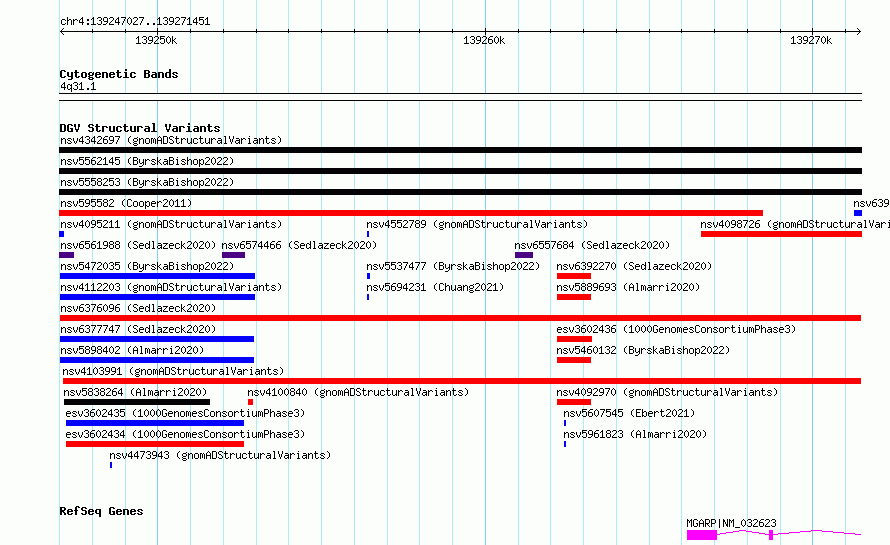Open nsv4112203 gnomAD label

point(171,287)
